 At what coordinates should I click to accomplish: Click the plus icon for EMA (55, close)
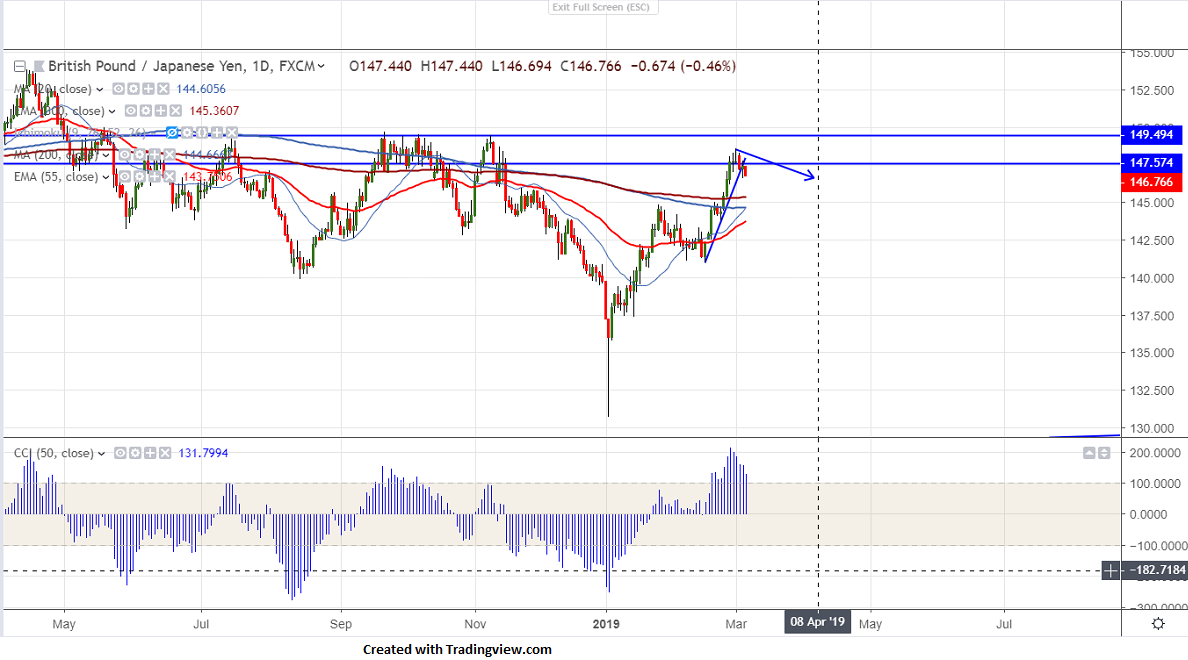(x=155, y=177)
